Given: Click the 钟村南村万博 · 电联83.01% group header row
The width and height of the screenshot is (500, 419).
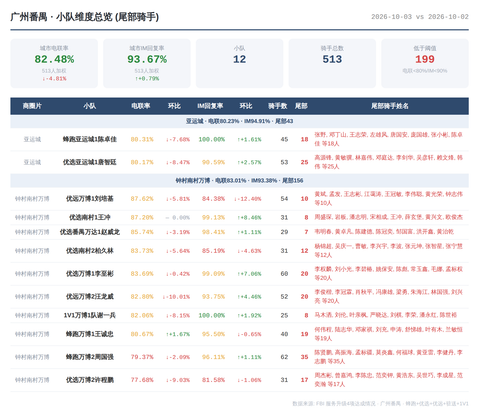Looking at the screenshot, I should (x=239, y=180).
